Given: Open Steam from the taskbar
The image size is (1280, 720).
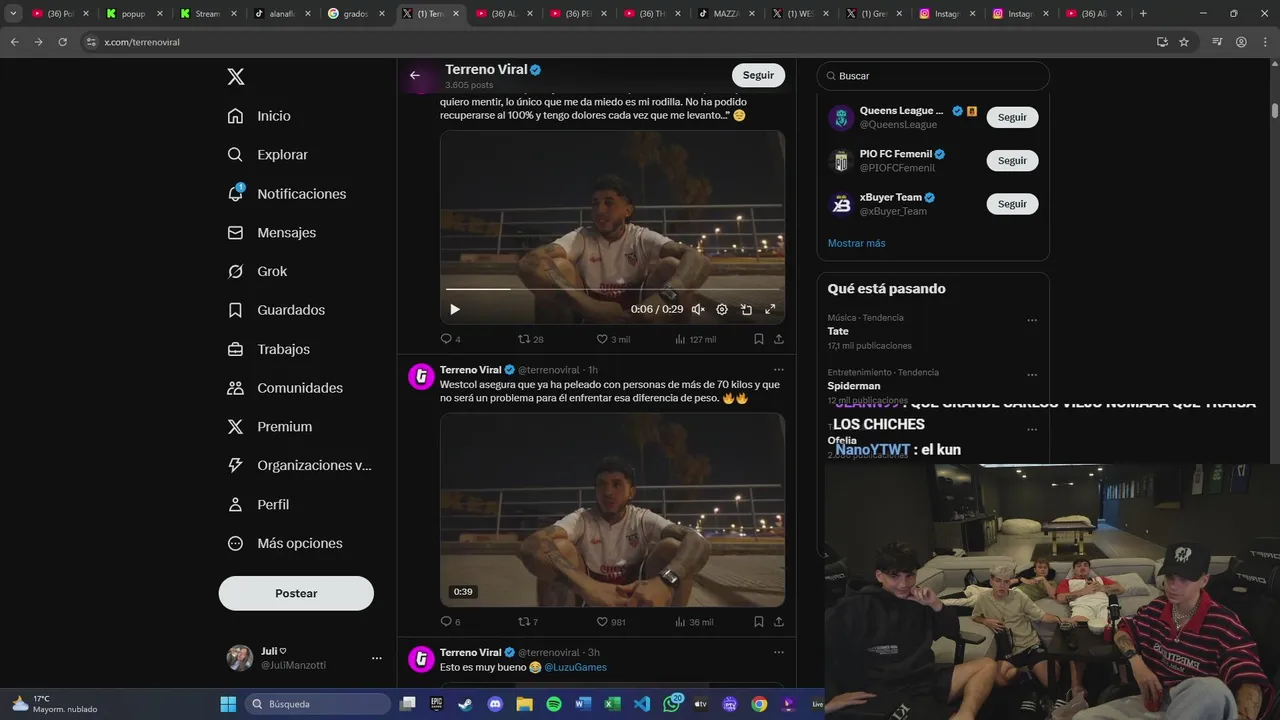Looking at the screenshot, I should pos(466,704).
